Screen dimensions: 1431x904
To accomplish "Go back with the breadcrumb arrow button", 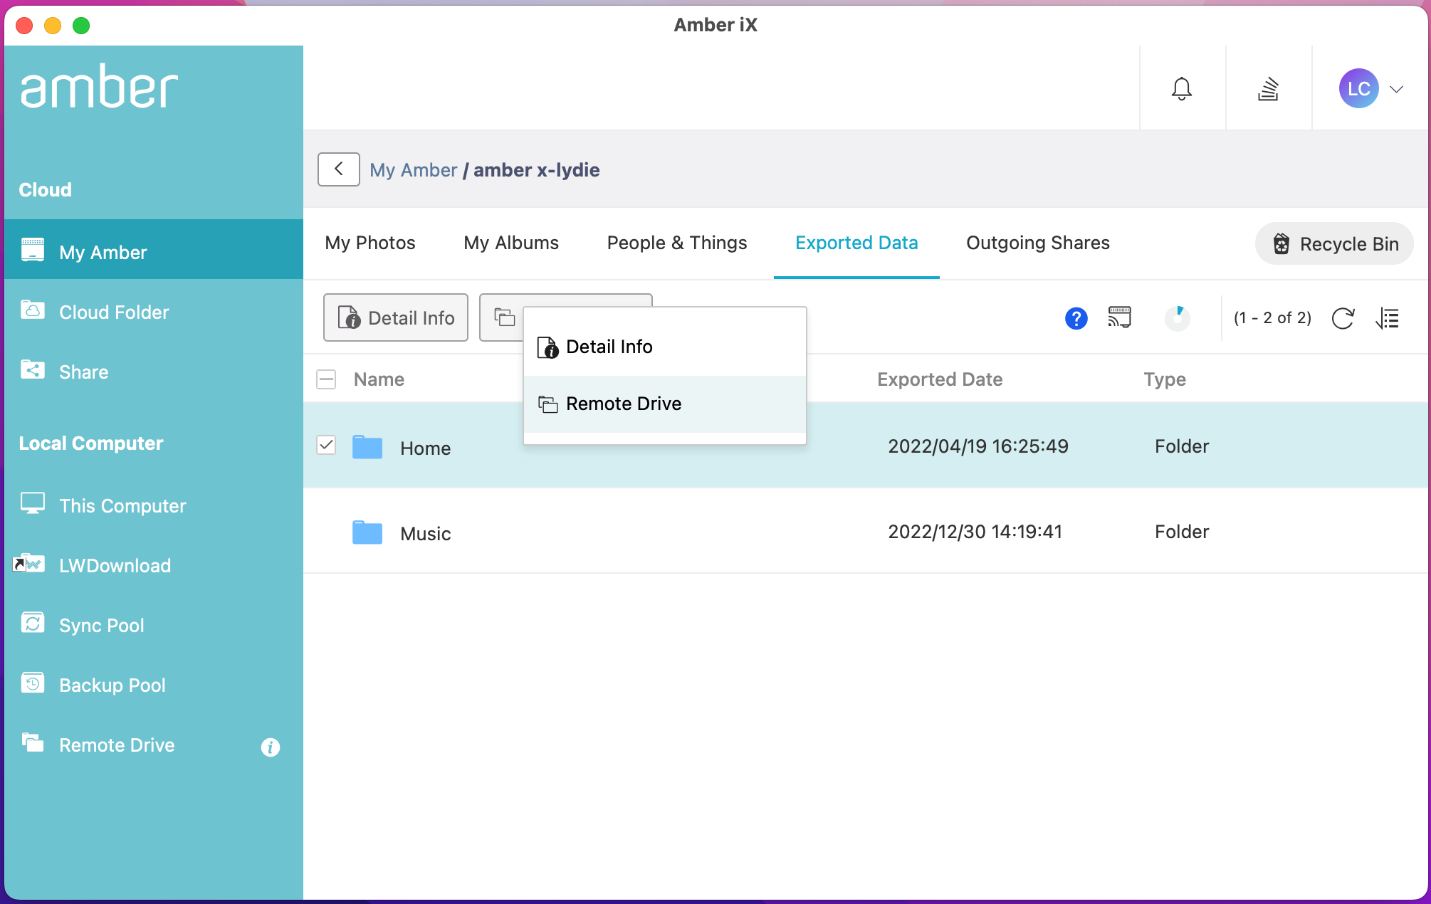I will [x=339, y=169].
